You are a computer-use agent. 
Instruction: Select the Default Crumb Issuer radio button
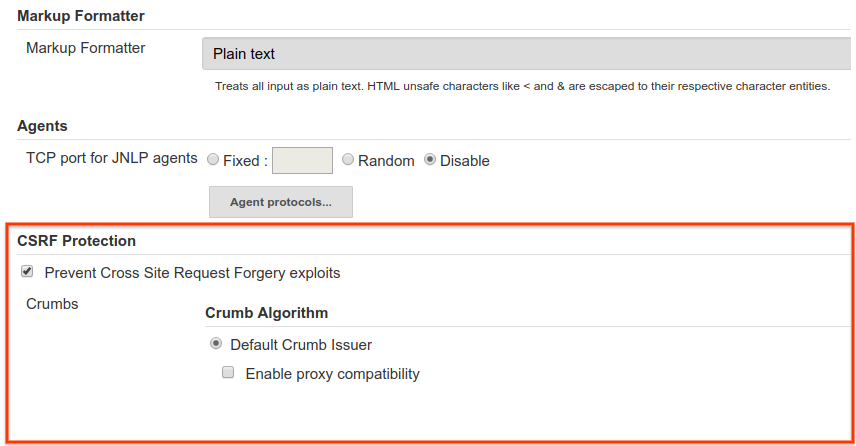216,344
